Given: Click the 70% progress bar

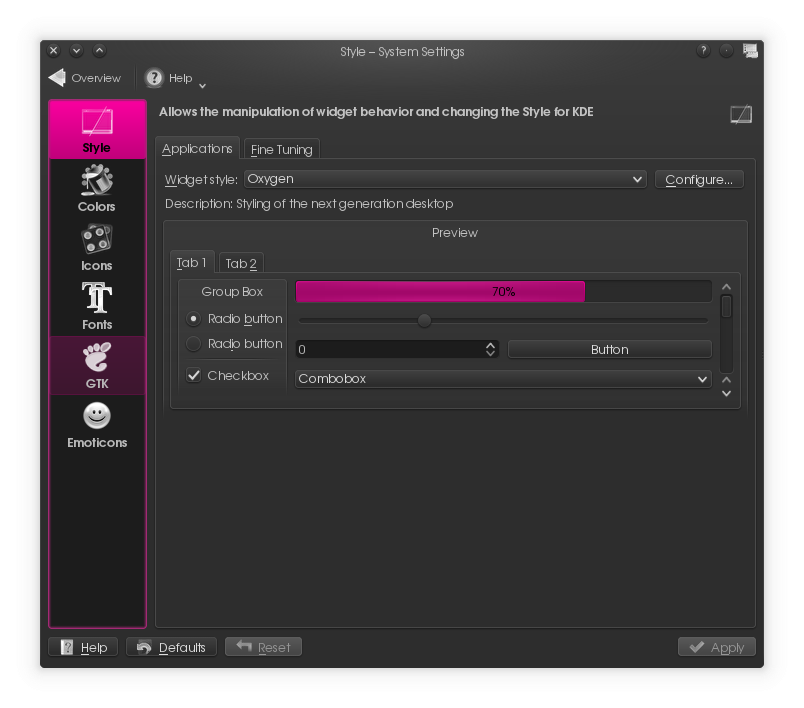Looking at the screenshot, I should [x=504, y=292].
